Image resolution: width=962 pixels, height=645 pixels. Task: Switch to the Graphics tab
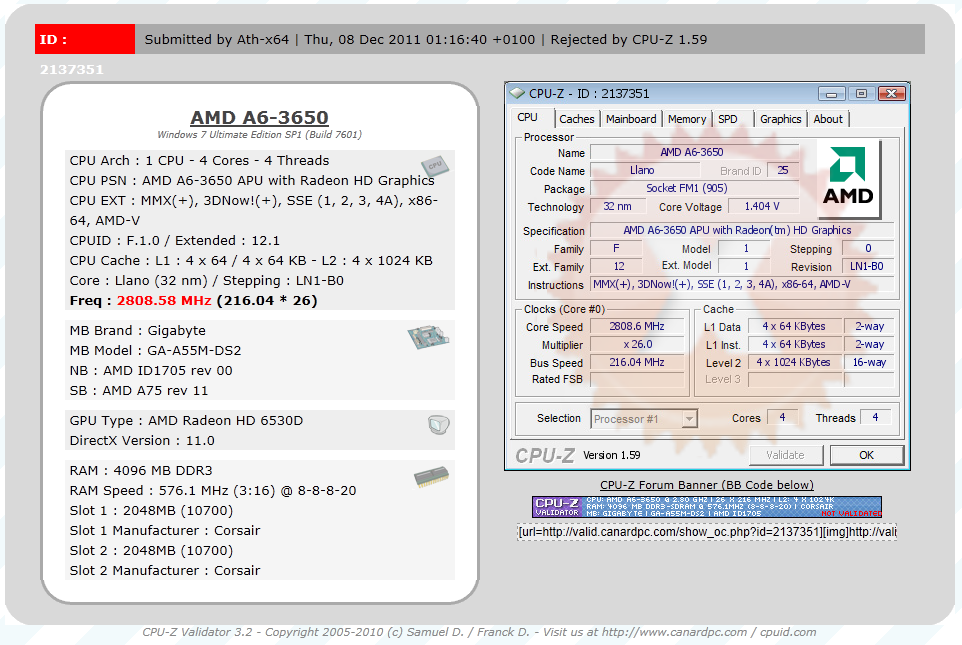click(780, 119)
